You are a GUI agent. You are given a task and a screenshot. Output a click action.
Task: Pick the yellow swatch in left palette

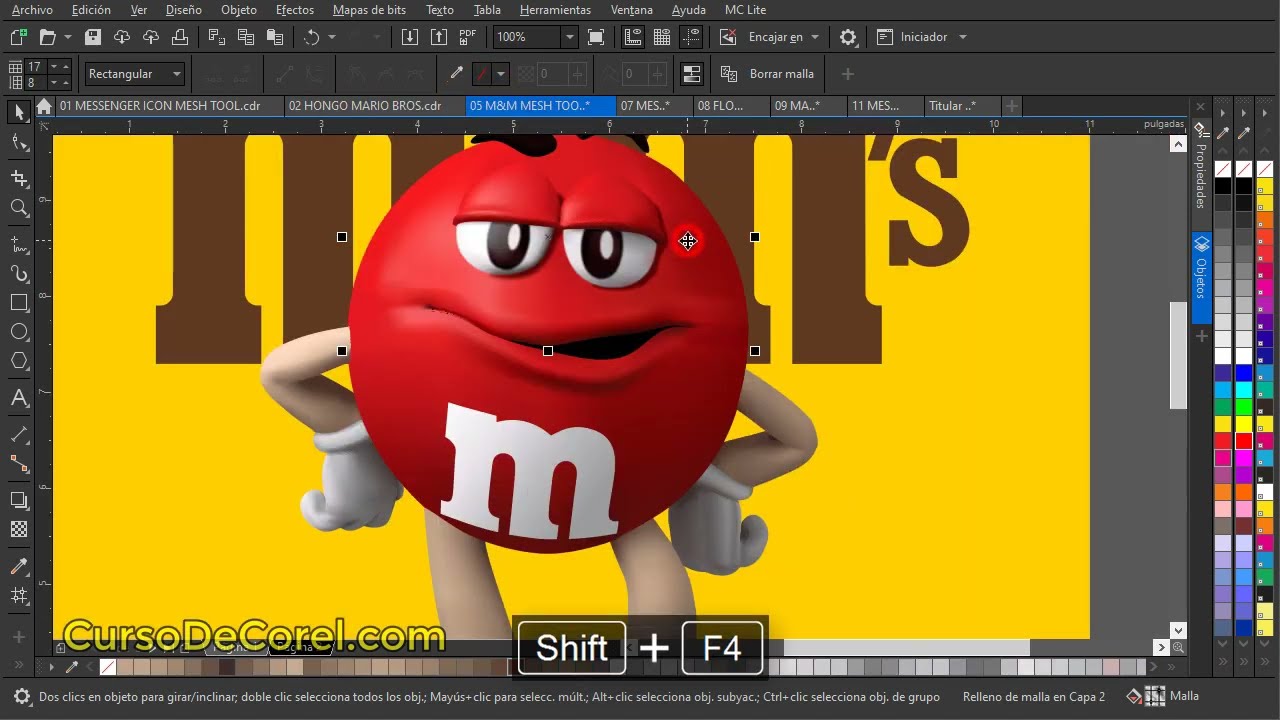click(x=1222, y=424)
